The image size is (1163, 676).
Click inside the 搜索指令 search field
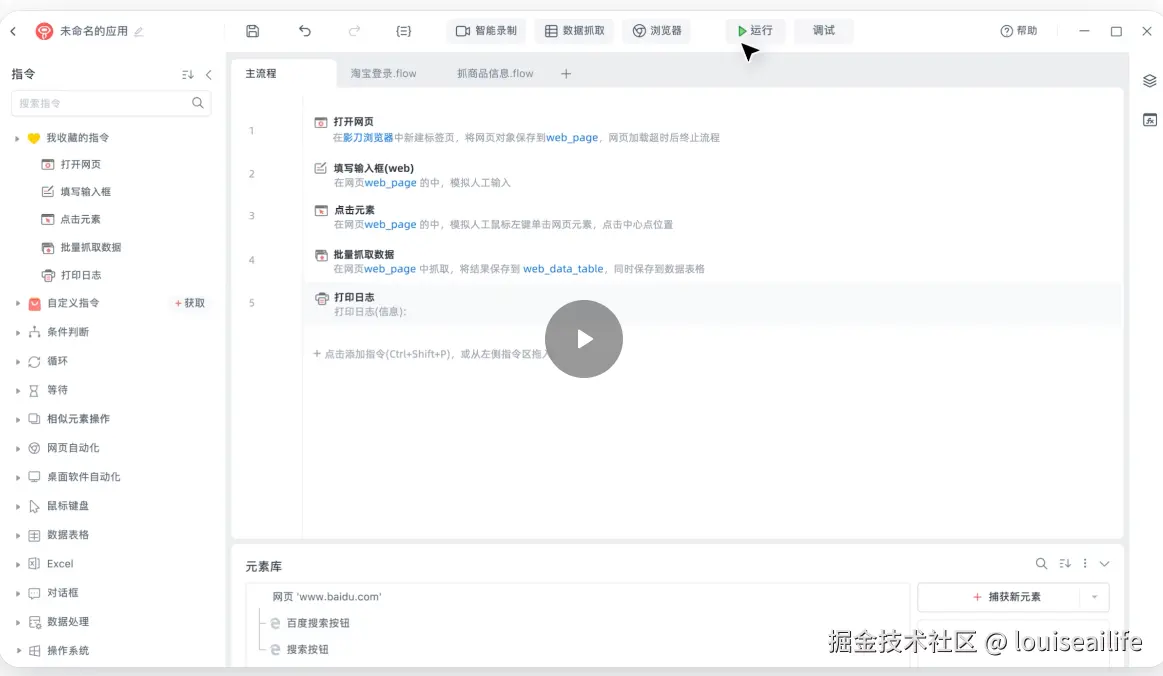103,103
